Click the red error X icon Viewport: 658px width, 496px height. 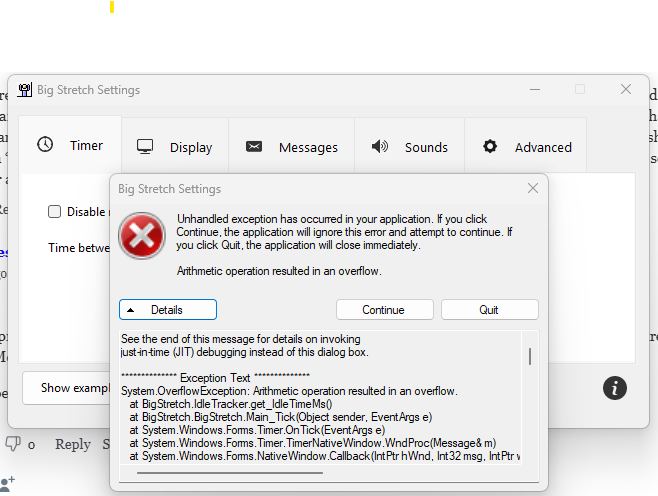142,236
